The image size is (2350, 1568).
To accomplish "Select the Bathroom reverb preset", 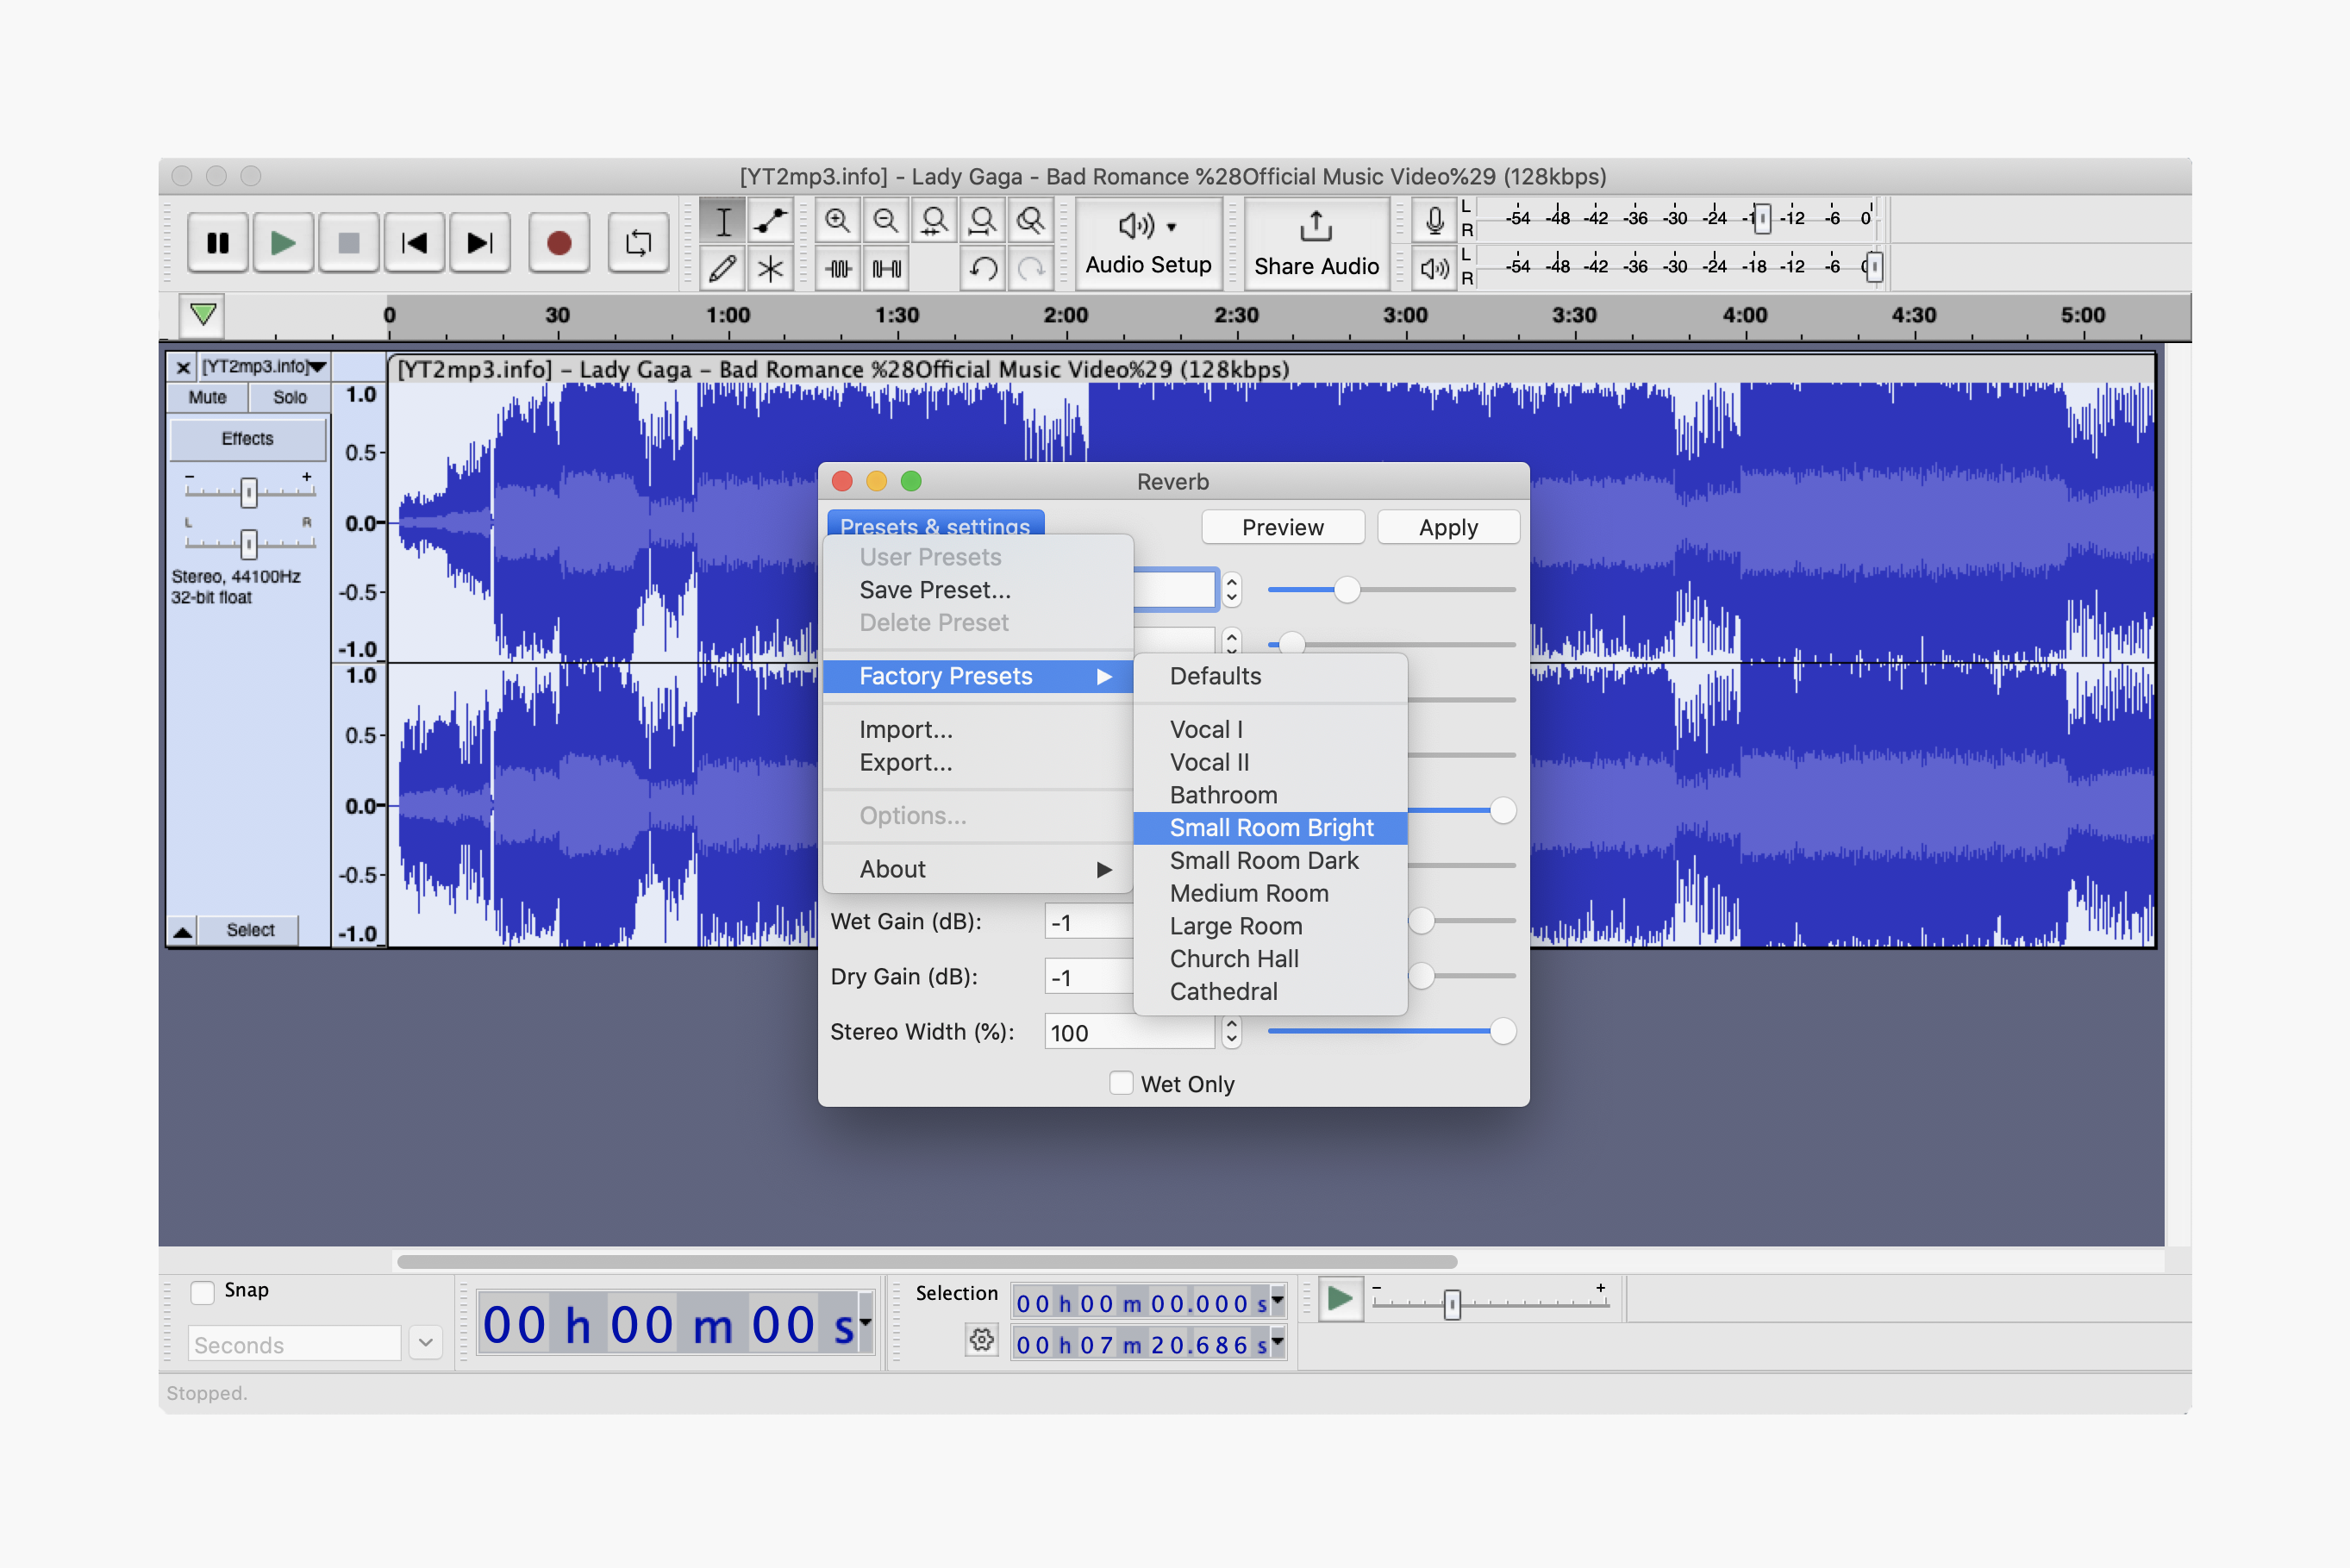I will tap(1270, 795).
